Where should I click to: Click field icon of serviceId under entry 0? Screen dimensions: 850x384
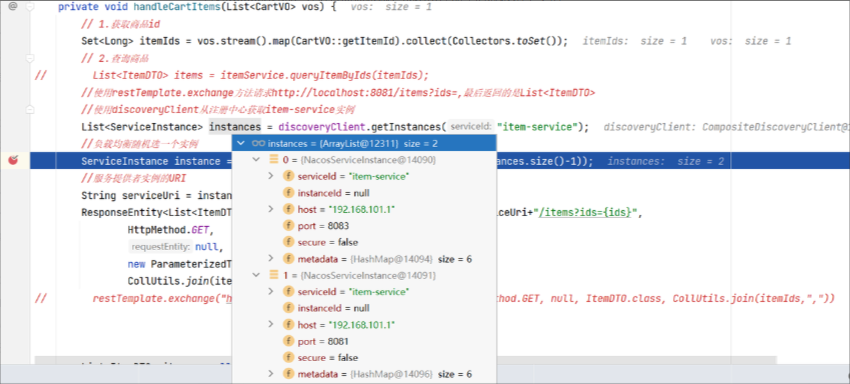tap(288, 176)
